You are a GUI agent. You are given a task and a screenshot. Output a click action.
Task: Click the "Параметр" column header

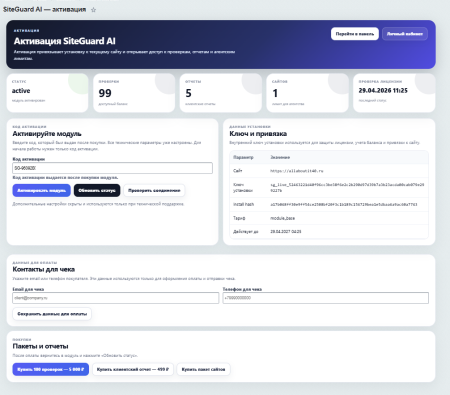pos(243,157)
